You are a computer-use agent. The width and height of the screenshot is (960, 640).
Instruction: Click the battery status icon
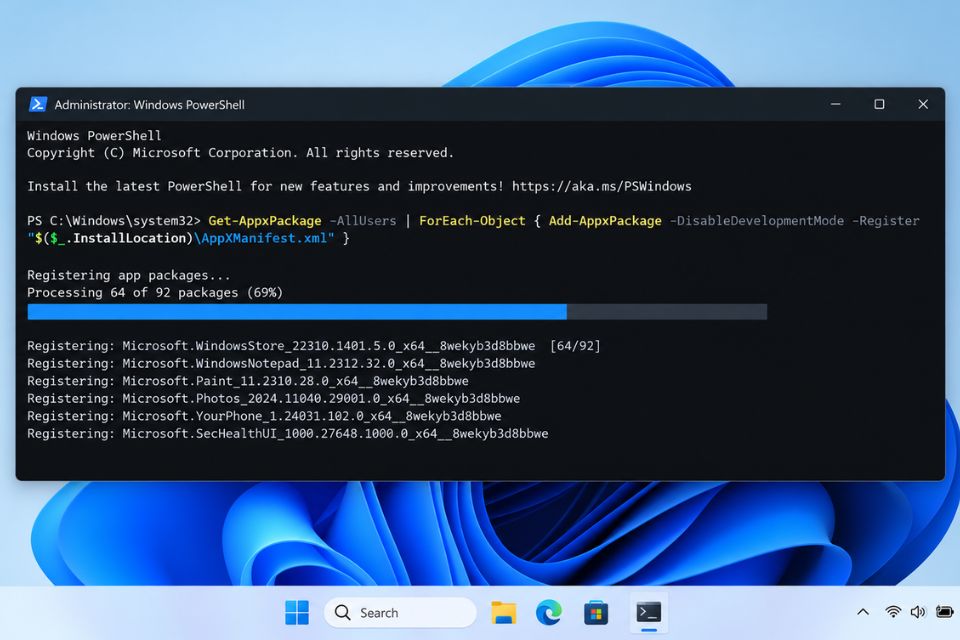click(945, 612)
